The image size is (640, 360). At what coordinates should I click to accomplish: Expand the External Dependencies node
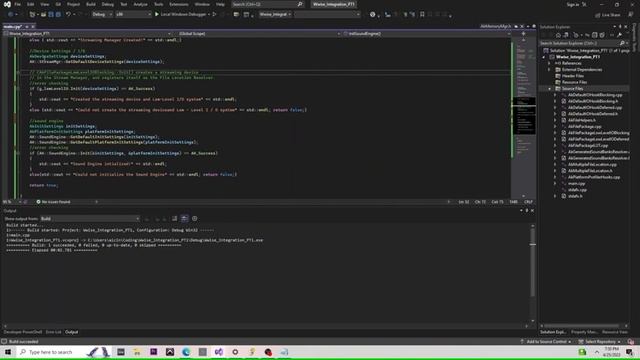pyautogui.click(x=549, y=70)
